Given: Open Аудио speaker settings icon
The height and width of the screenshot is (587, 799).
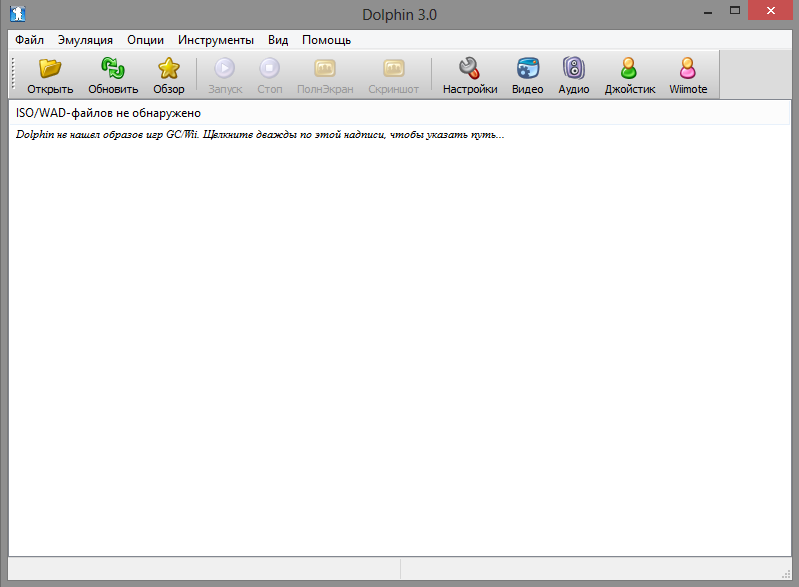Looking at the screenshot, I should (574, 68).
